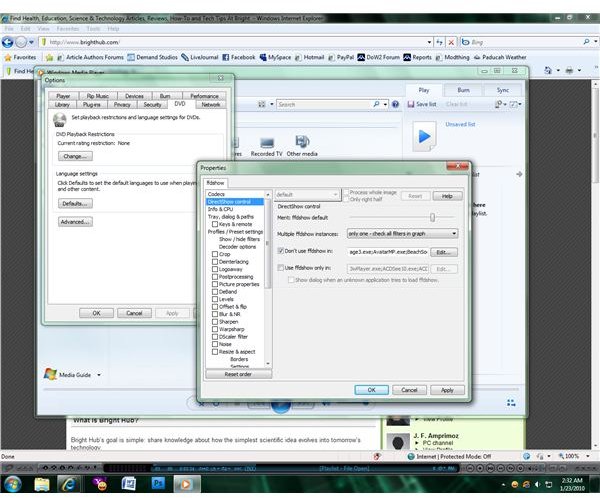This screenshot has width=600, height=498.
Task: Open Multiple ffdshow instances dropdown
Action: (402, 233)
